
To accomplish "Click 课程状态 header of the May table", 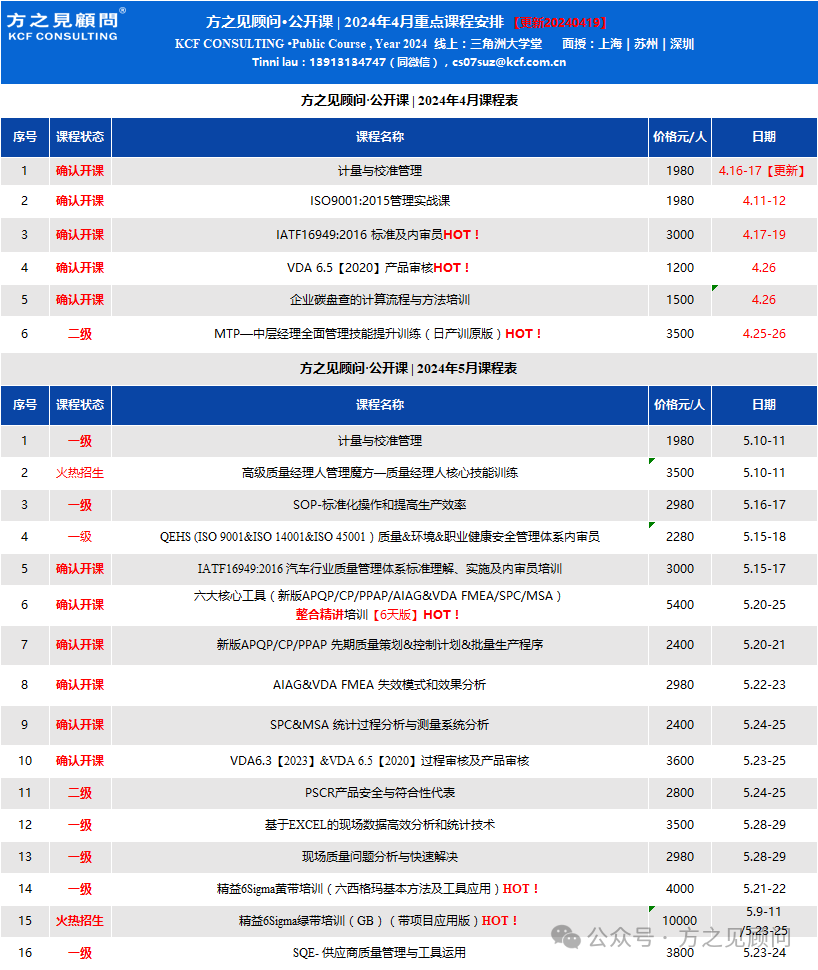I will point(80,405).
